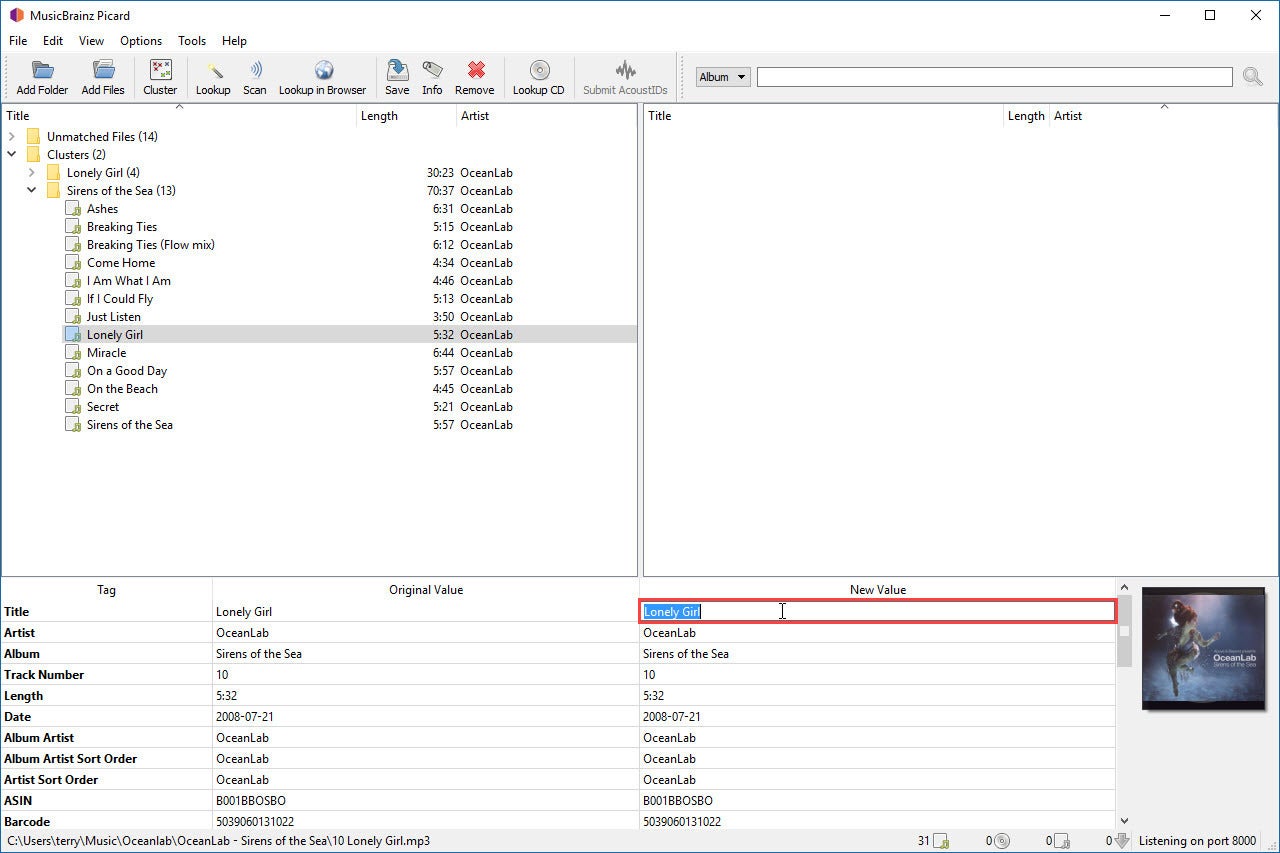Image resolution: width=1280 pixels, height=853 pixels.
Task: Select the Add Folder icon
Action: 42,76
